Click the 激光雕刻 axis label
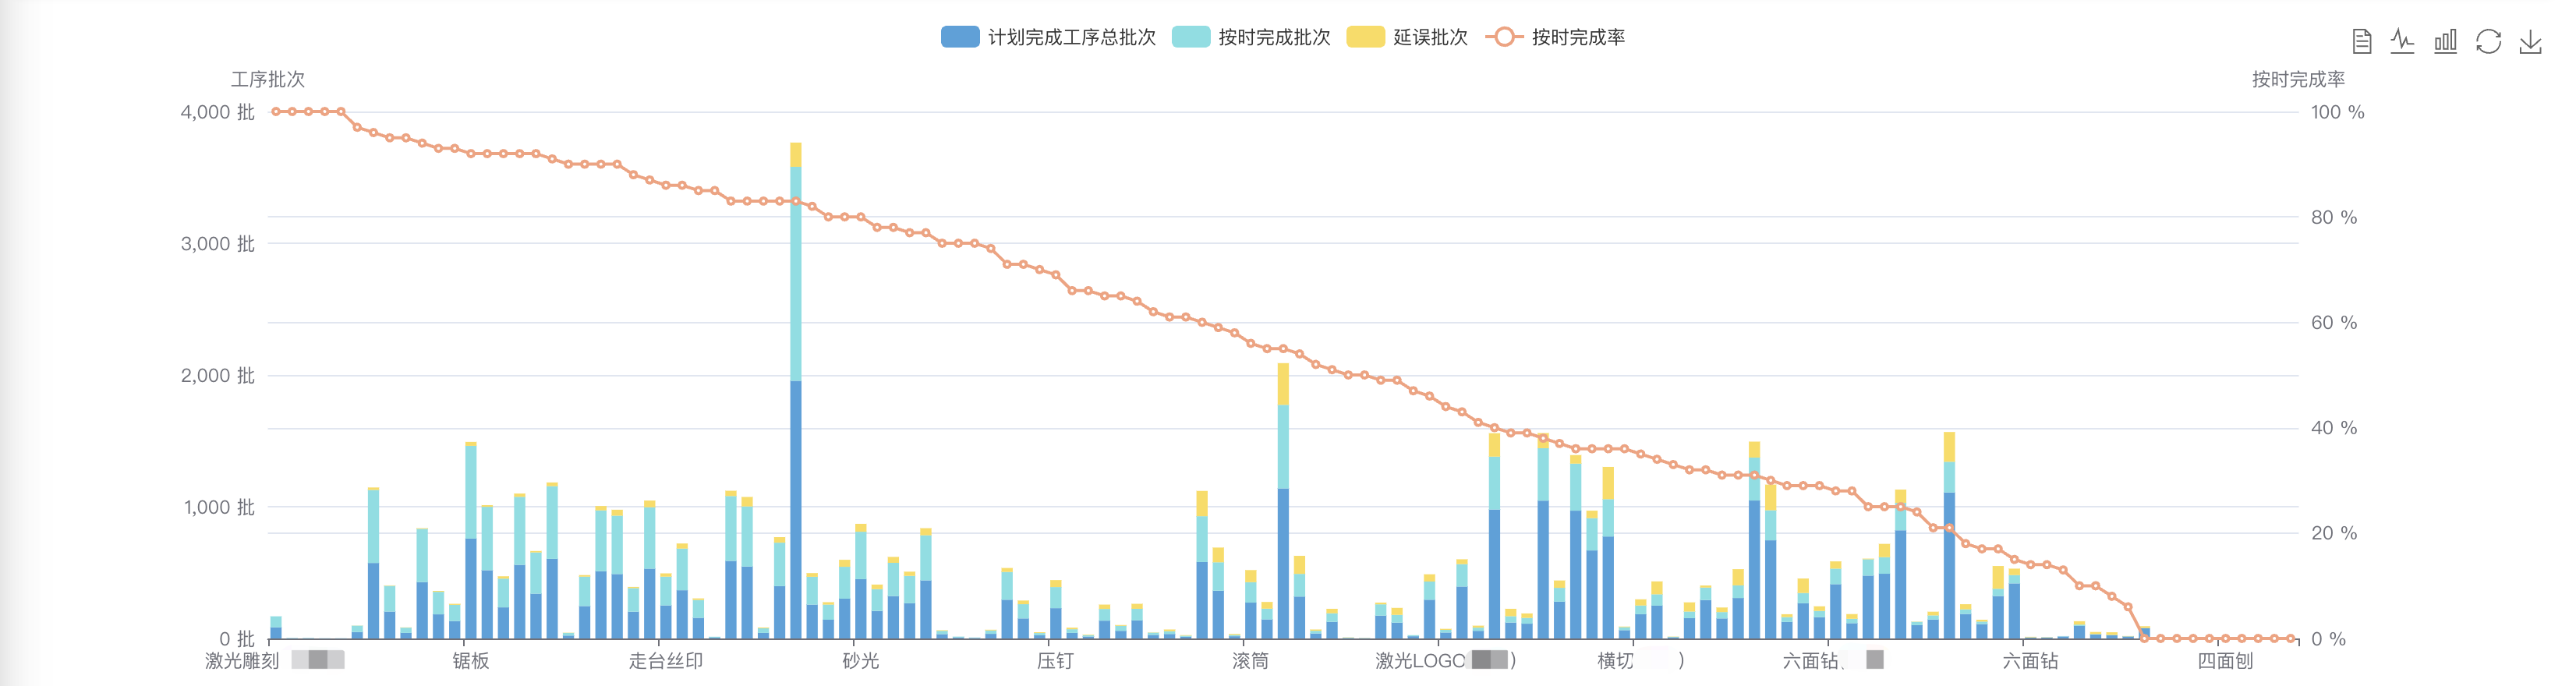The height and width of the screenshot is (686, 2576). point(242,661)
